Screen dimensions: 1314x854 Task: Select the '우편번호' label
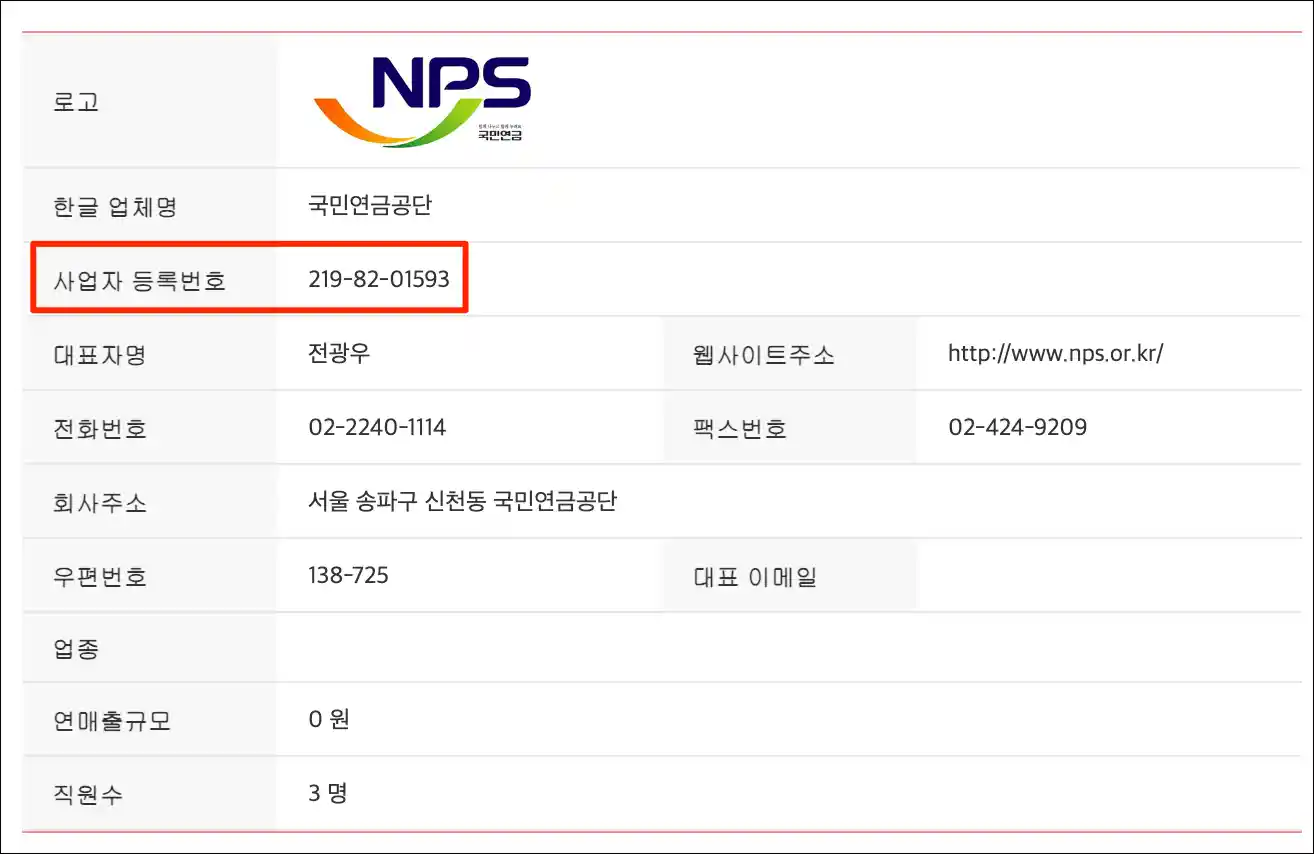pos(100,577)
